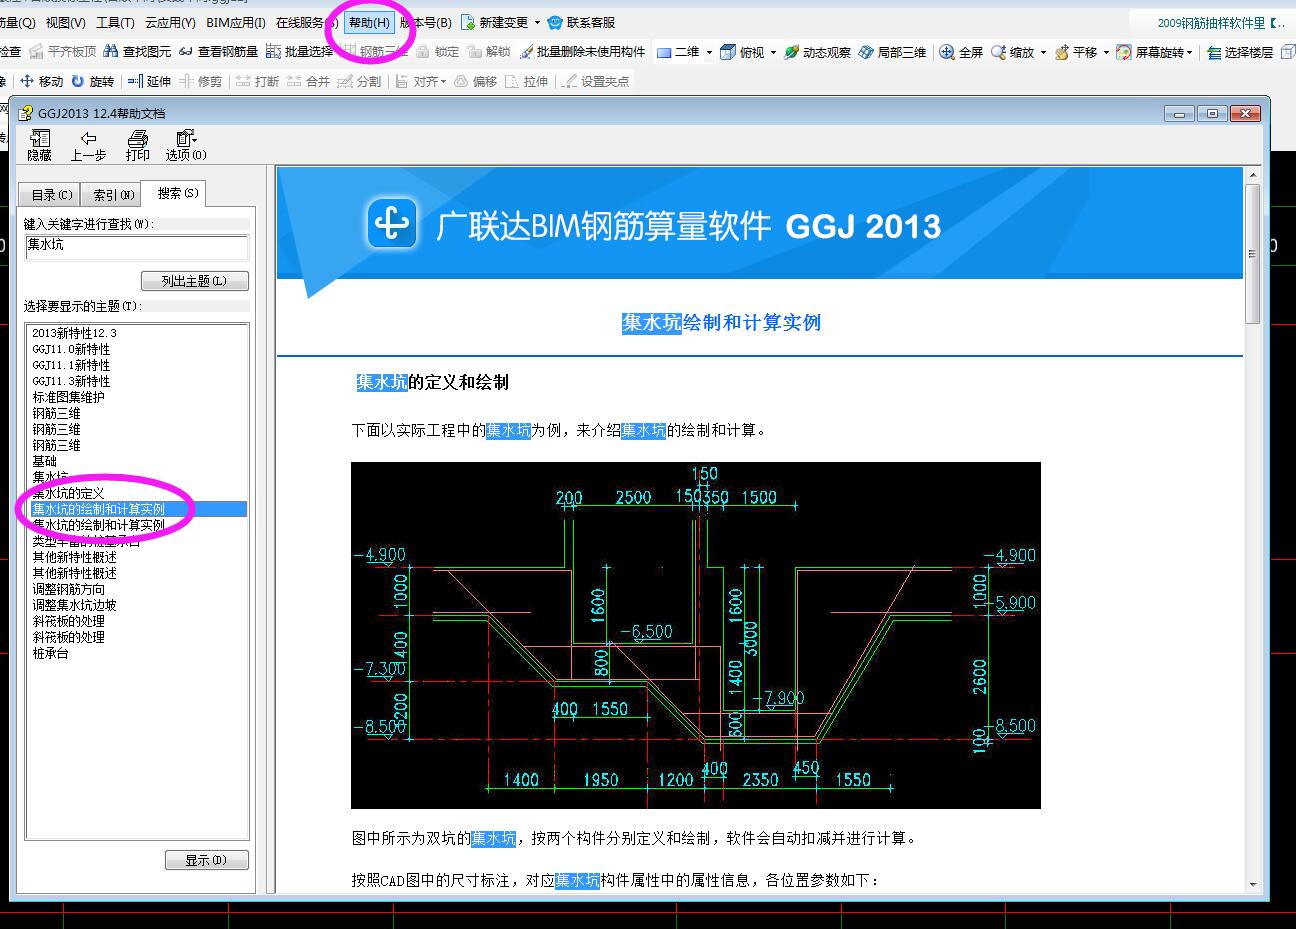Select topic "2013新特性12.3"
Image resolution: width=1296 pixels, height=929 pixels.
pos(74,333)
